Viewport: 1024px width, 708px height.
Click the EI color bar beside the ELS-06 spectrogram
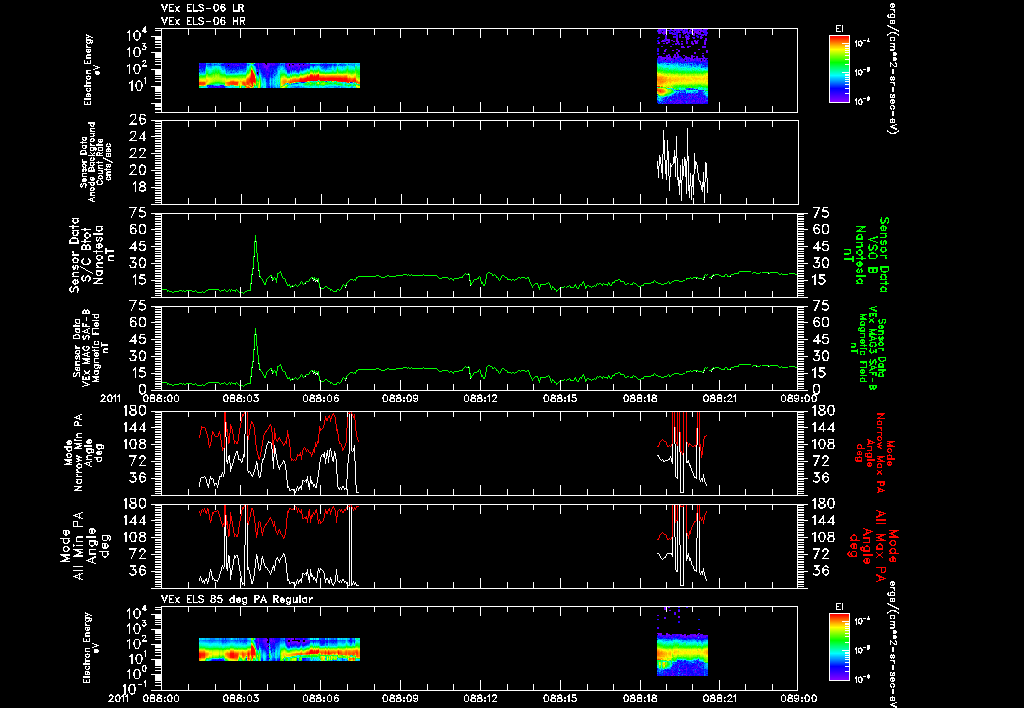(x=839, y=69)
